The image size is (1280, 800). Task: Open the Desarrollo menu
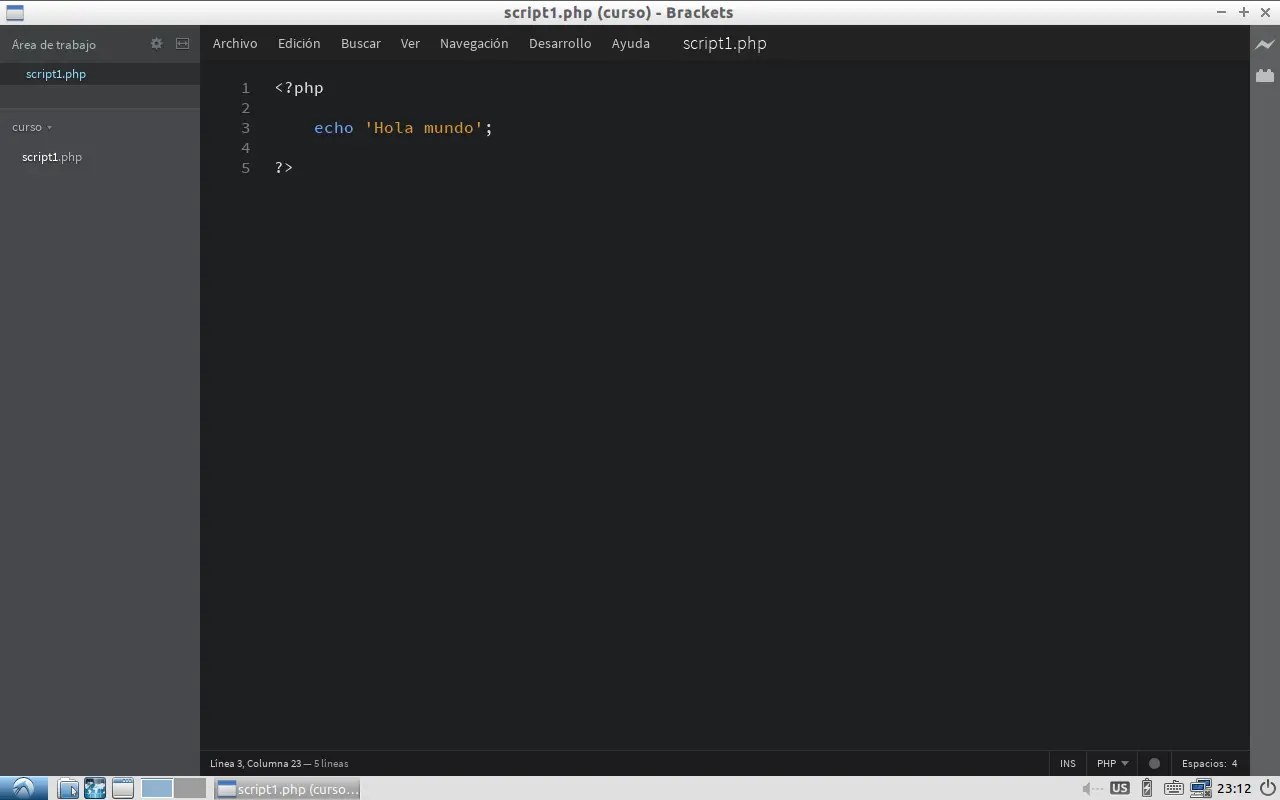point(560,43)
